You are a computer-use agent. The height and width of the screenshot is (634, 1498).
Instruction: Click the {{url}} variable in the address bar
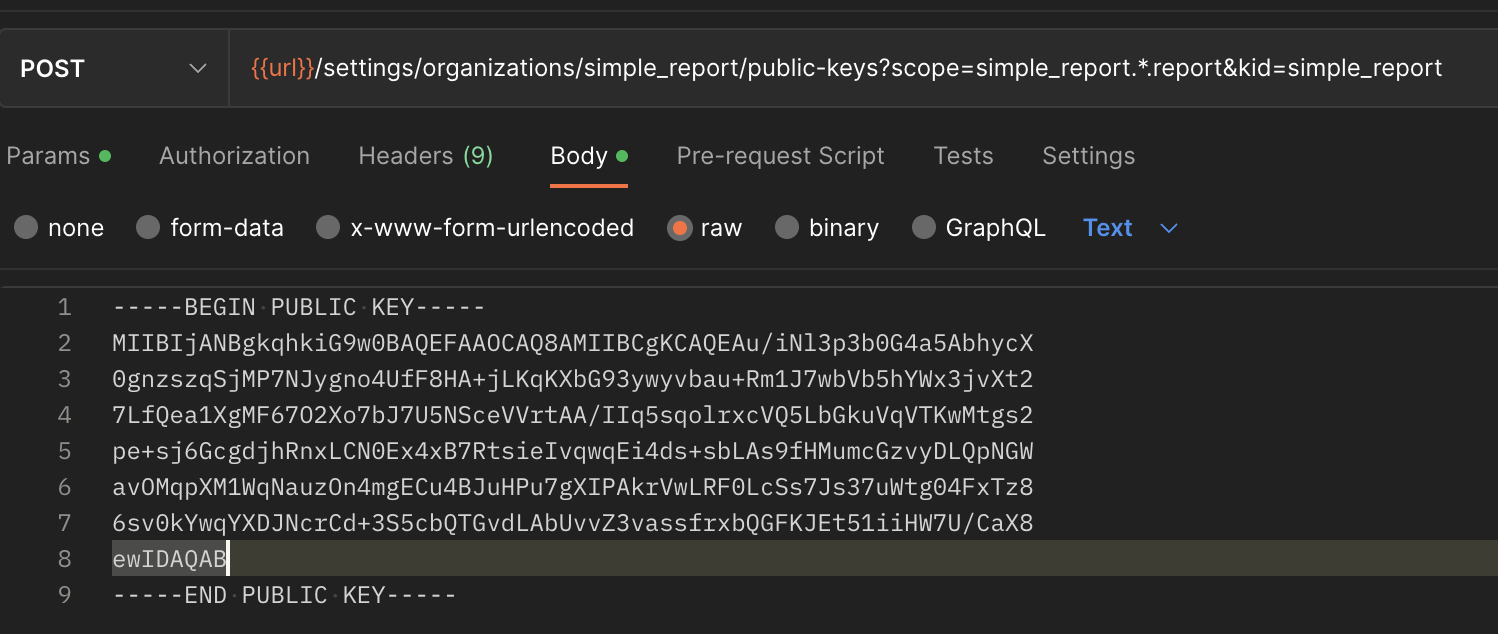pyautogui.click(x=283, y=67)
